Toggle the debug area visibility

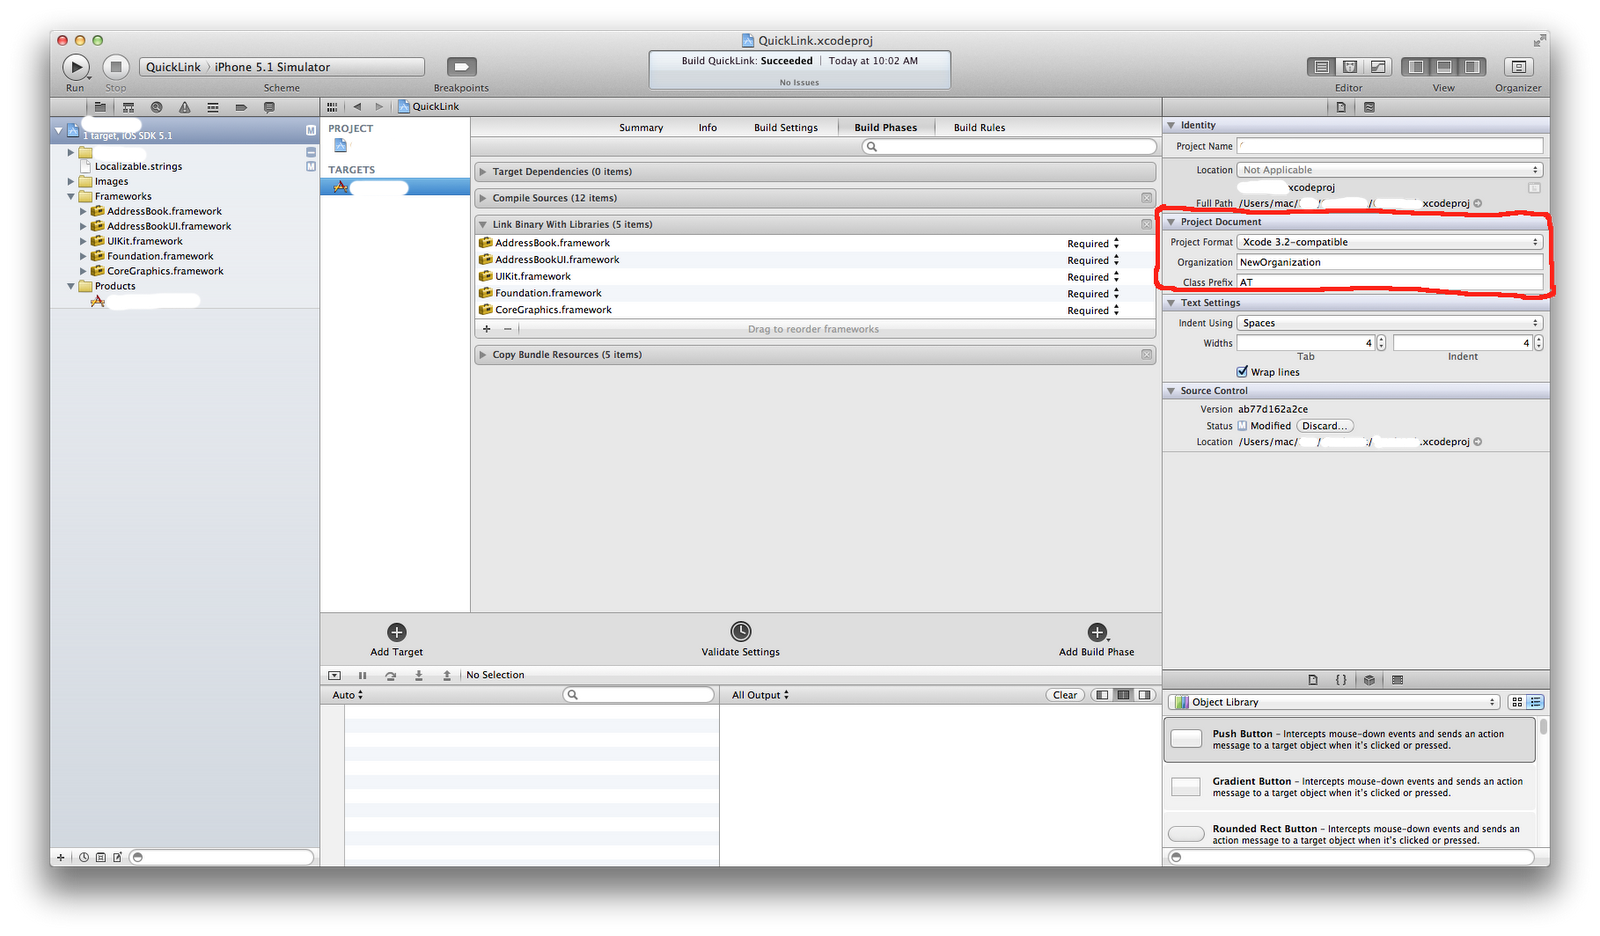coord(1444,67)
